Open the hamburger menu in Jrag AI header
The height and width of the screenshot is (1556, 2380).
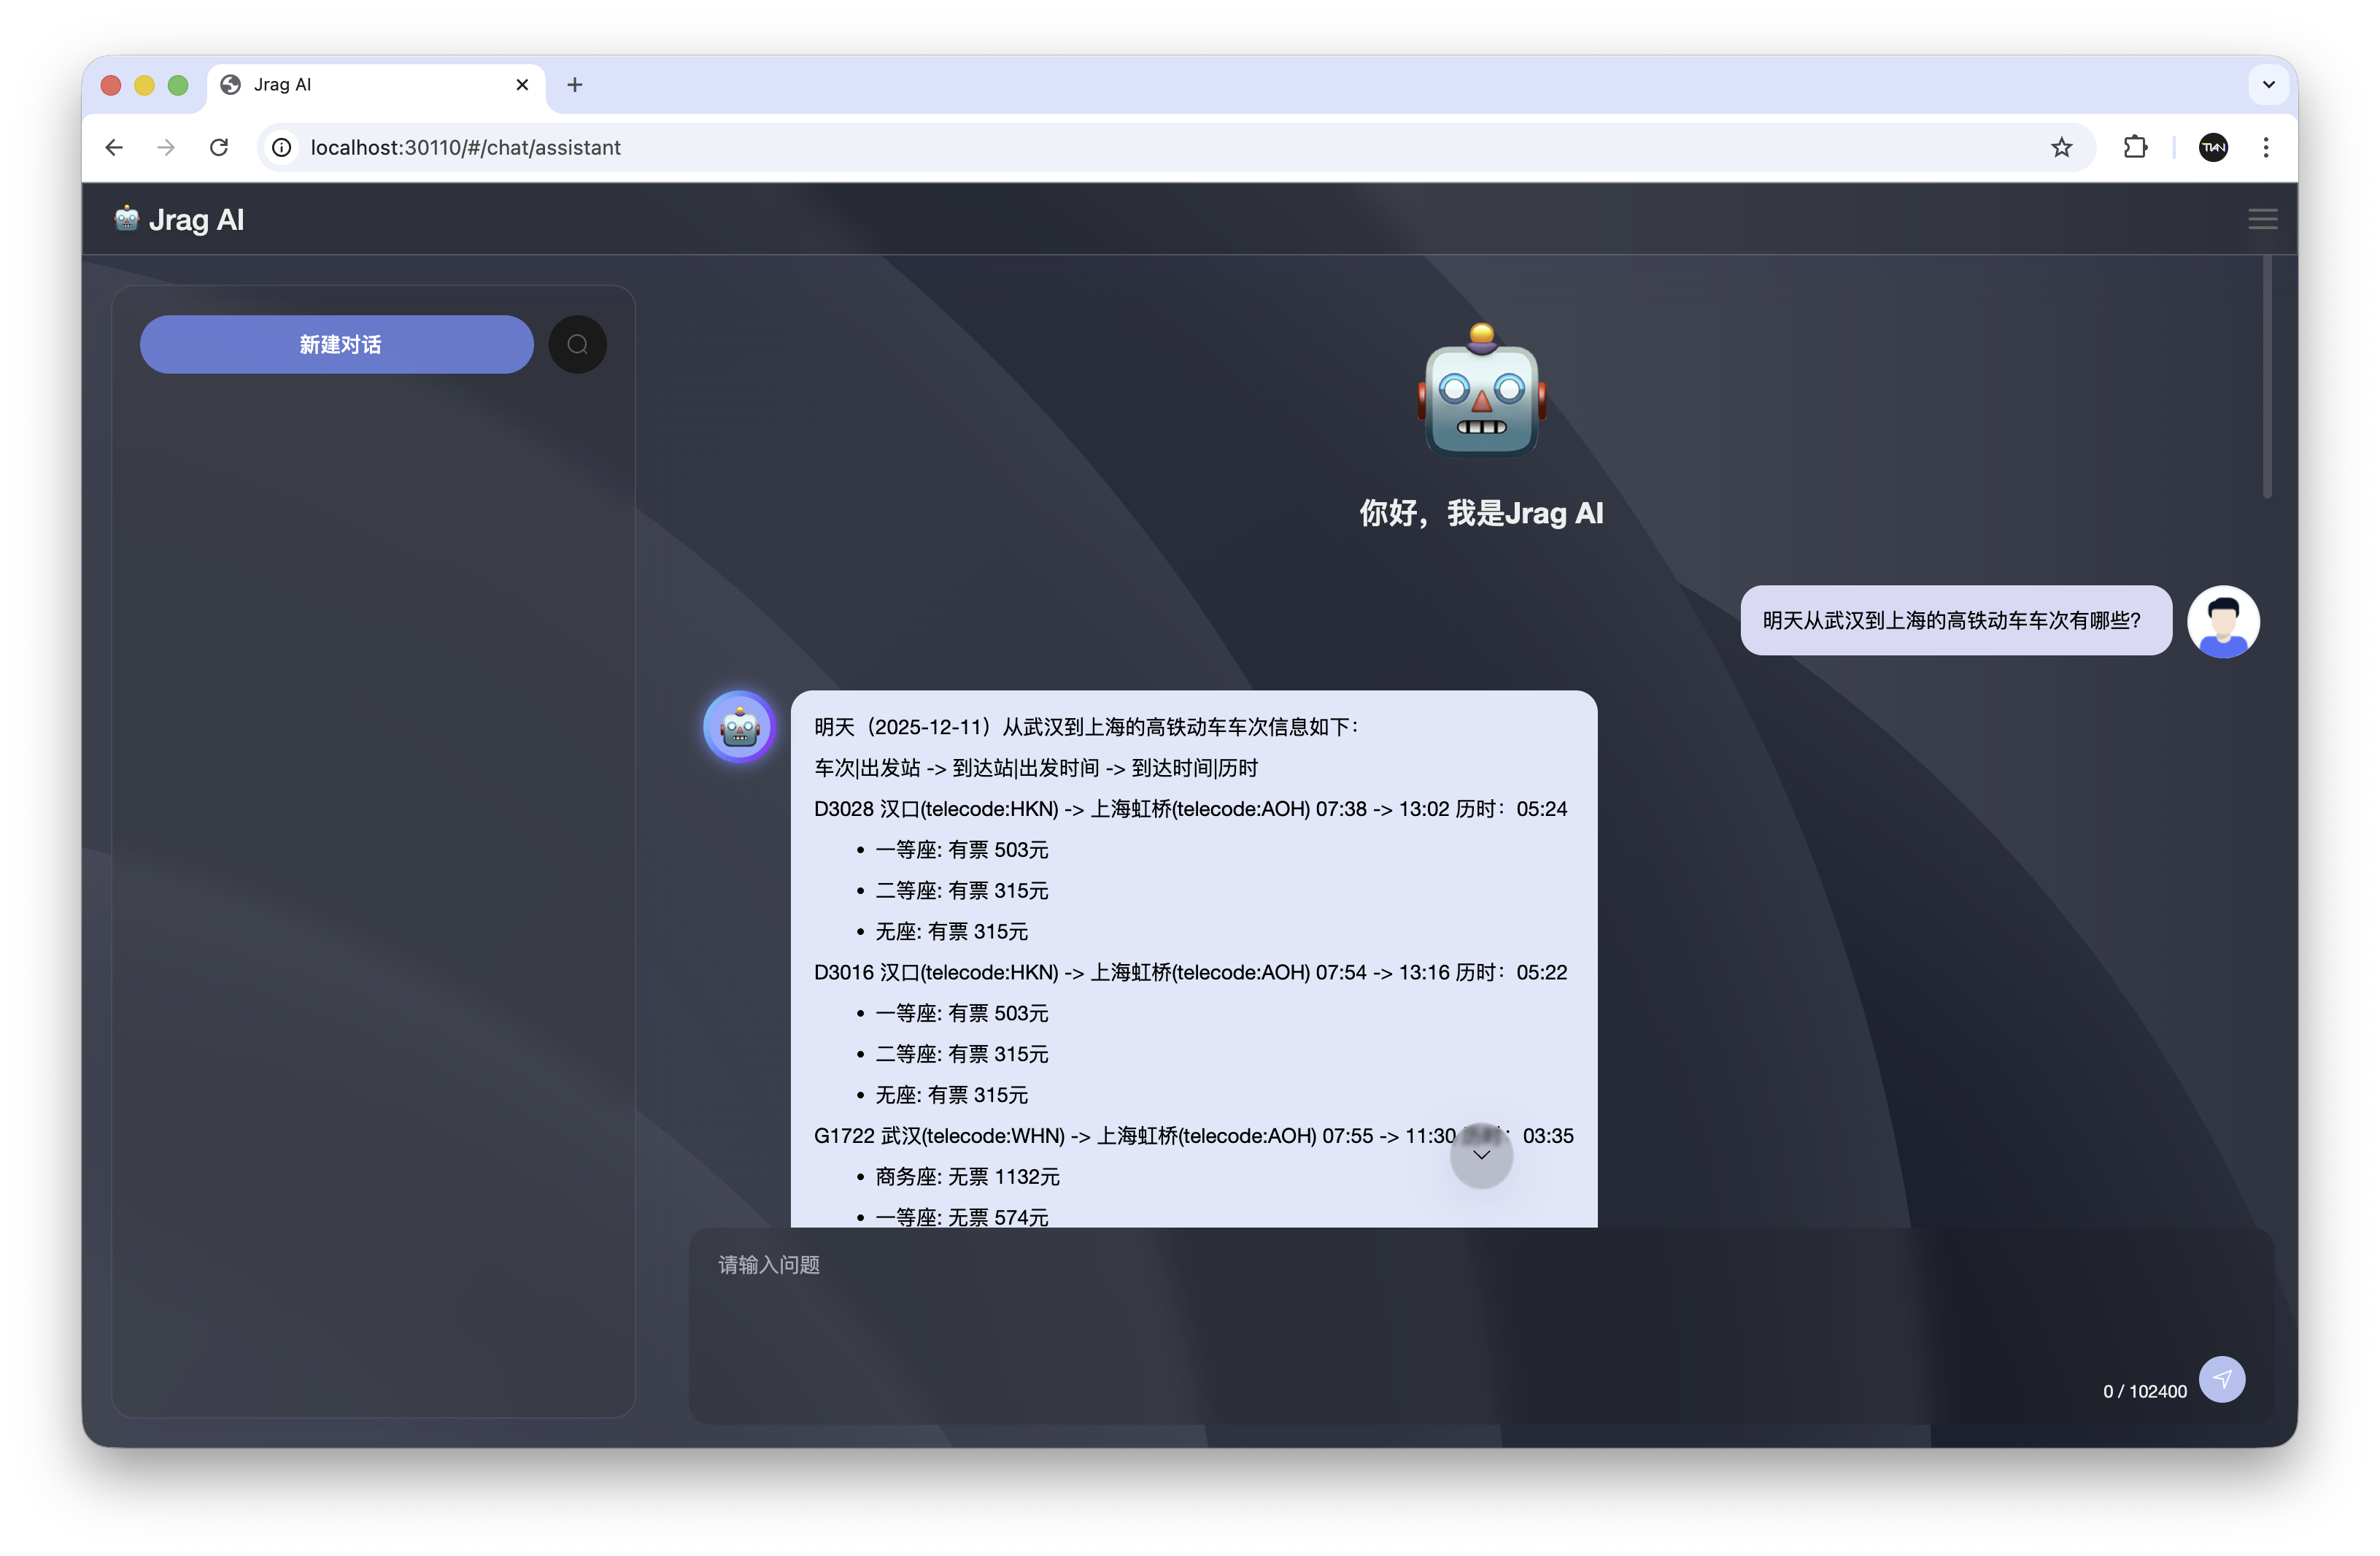point(2263,218)
